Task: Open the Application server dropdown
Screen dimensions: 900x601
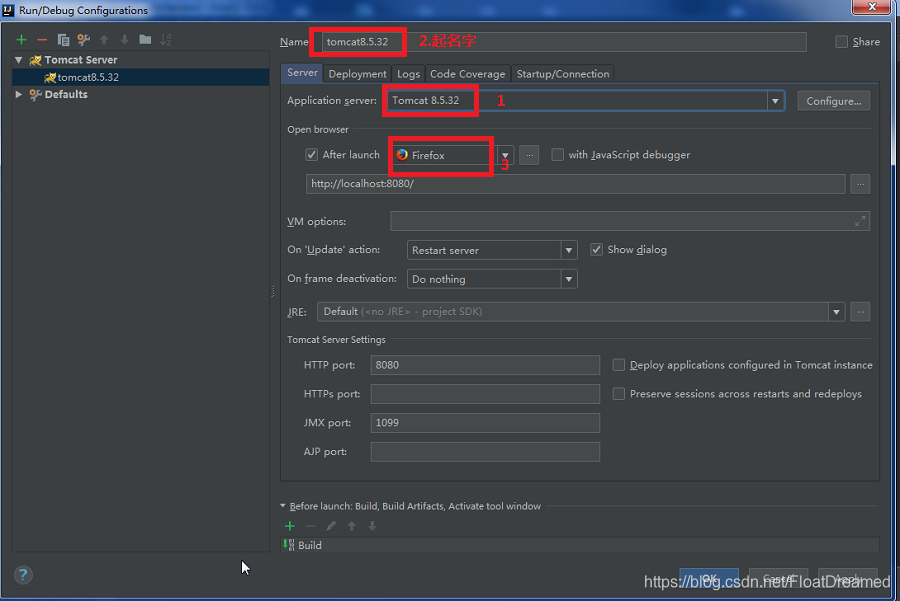Action: pyautogui.click(x=775, y=101)
